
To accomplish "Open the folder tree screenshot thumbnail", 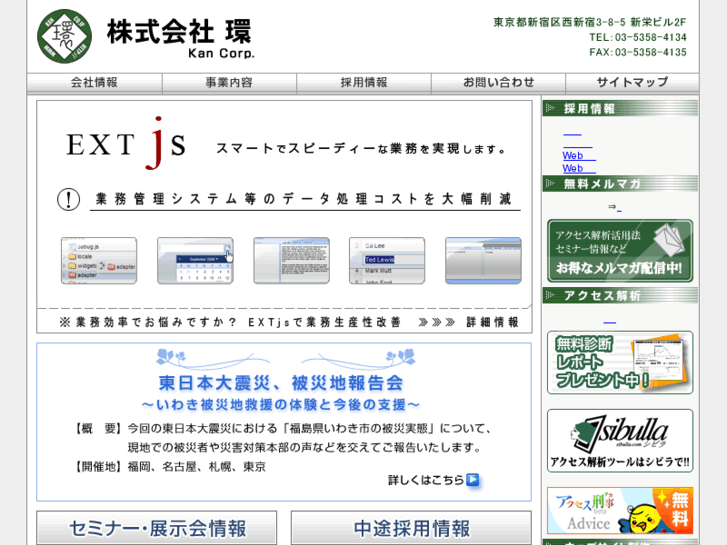I will coord(99,261).
